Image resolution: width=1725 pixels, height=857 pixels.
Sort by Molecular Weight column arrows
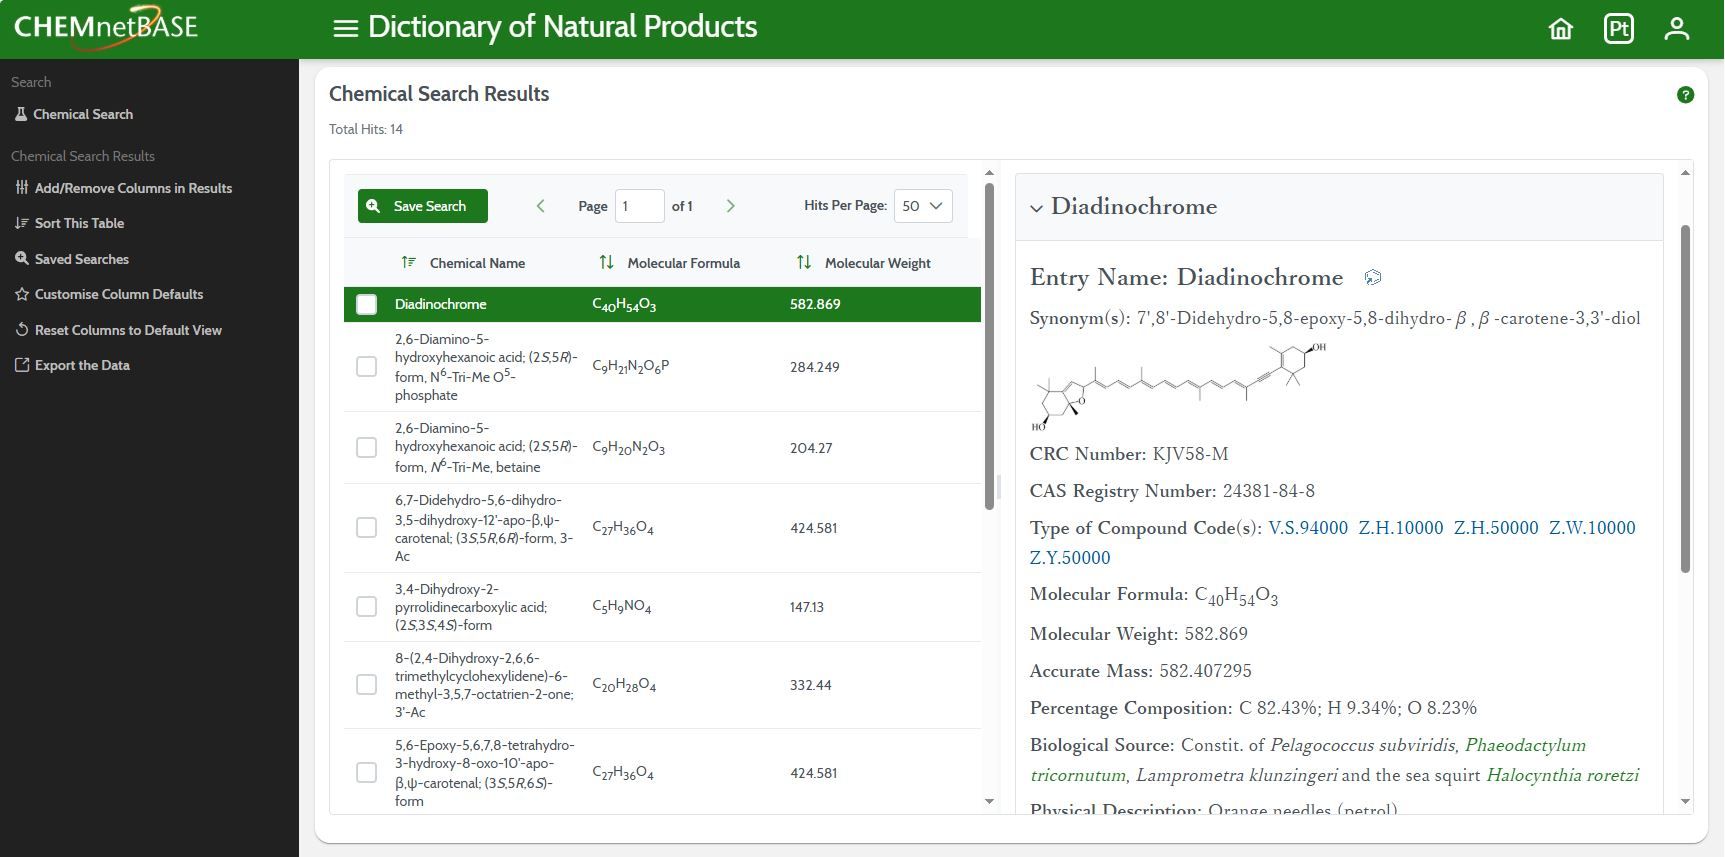point(803,263)
